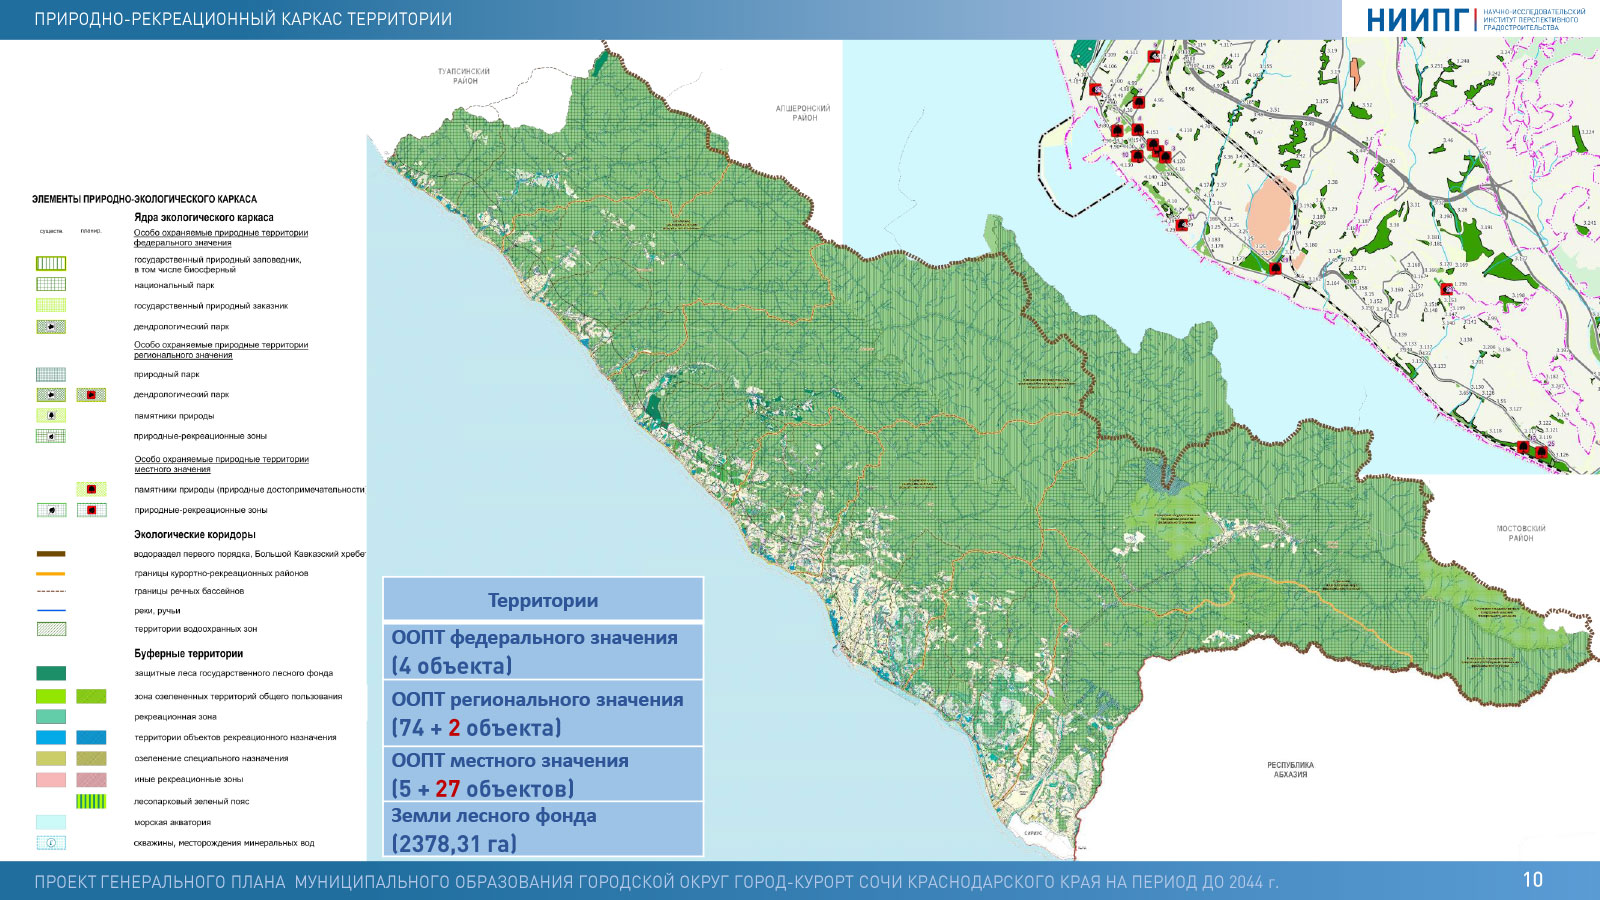Select the dashed river basin boundary symbol
Viewport: 1600px width, 900px height.
[x=51, y=591]
